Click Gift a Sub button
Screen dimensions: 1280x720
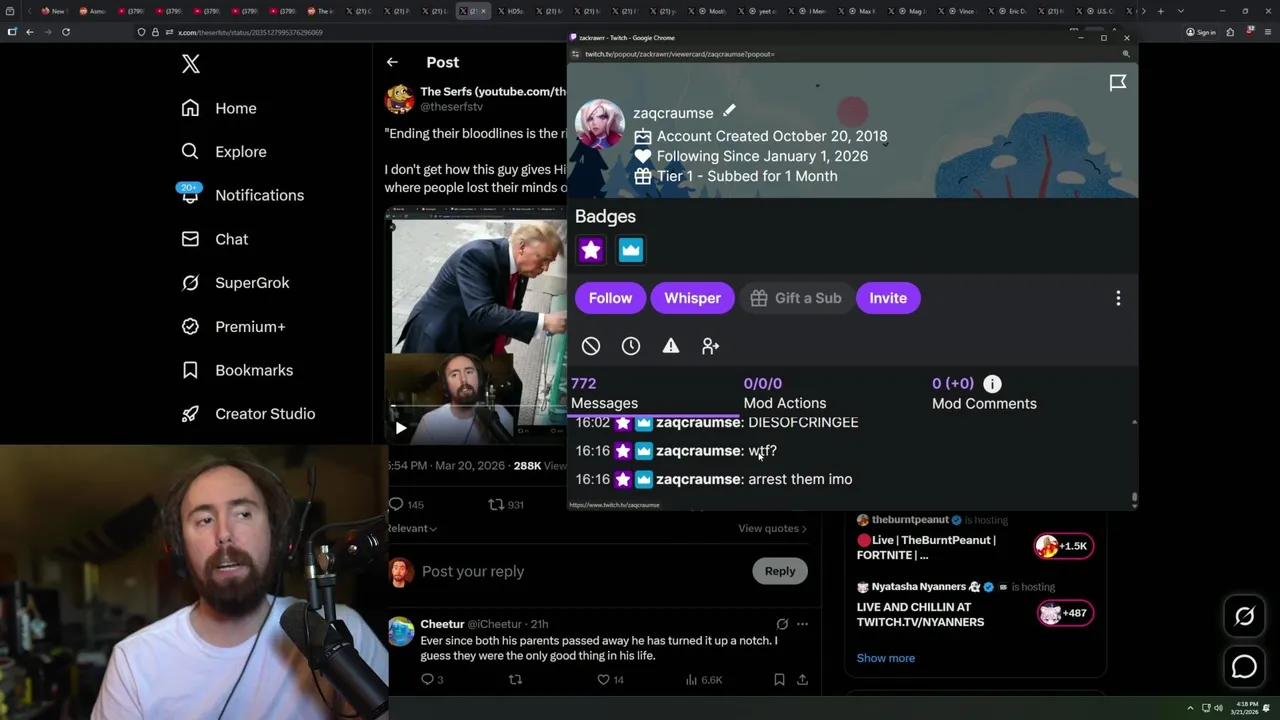coord(796,298)
